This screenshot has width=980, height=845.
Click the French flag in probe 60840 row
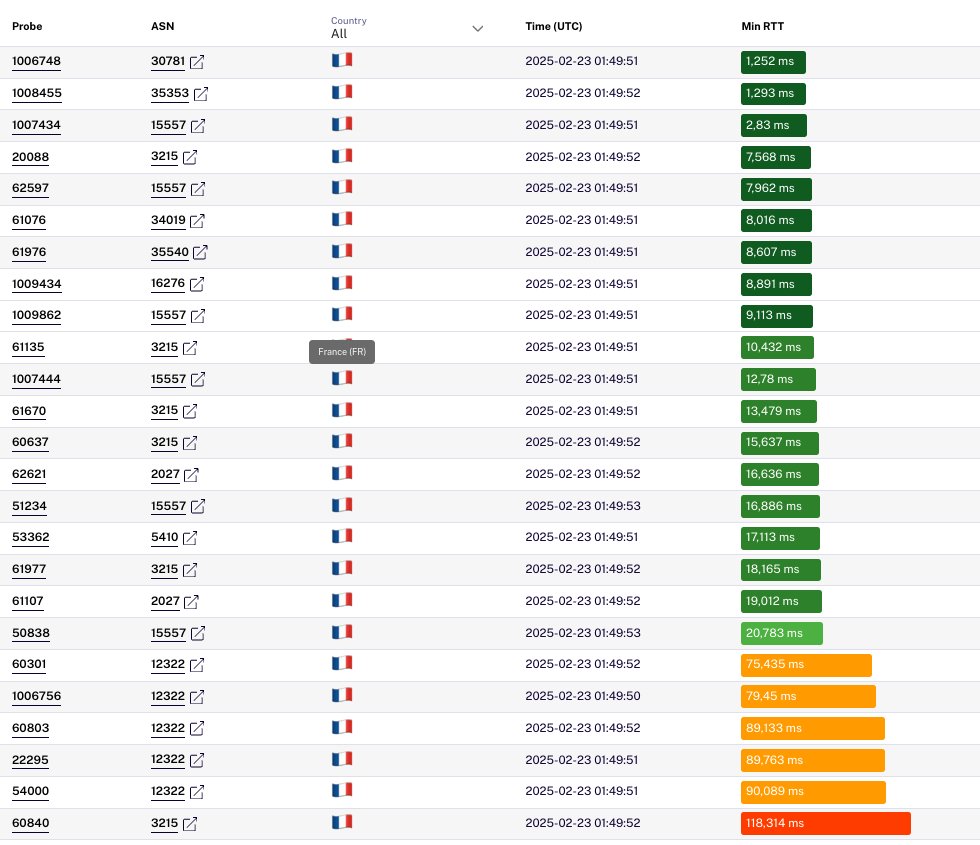[x=342, y=822]
